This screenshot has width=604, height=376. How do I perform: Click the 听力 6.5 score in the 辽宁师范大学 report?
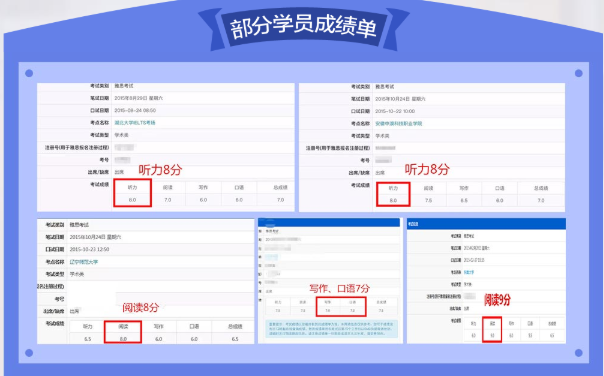(87, 339)
